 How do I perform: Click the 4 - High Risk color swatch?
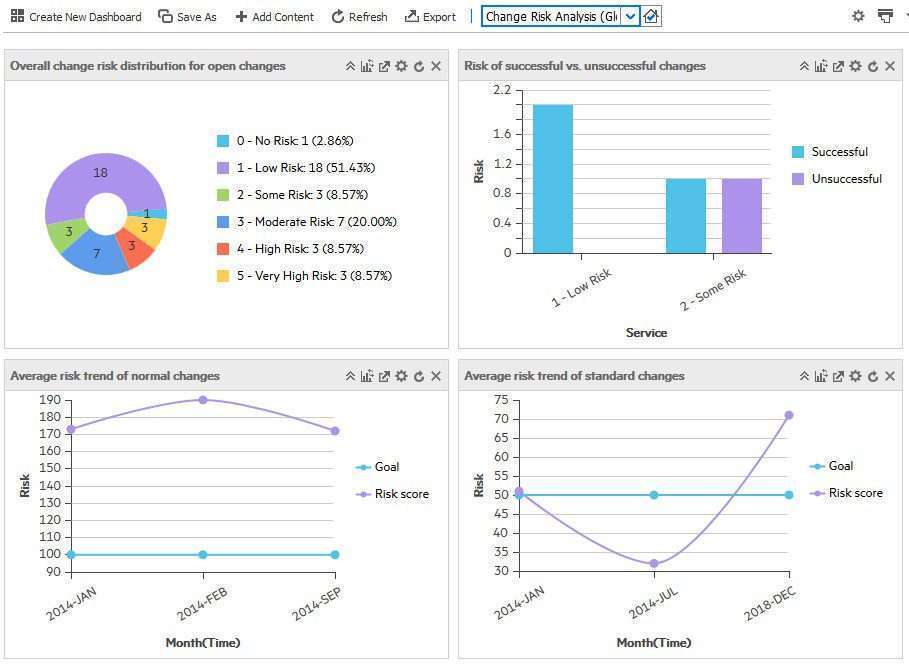pyautogui.click(x=223, y=249)
